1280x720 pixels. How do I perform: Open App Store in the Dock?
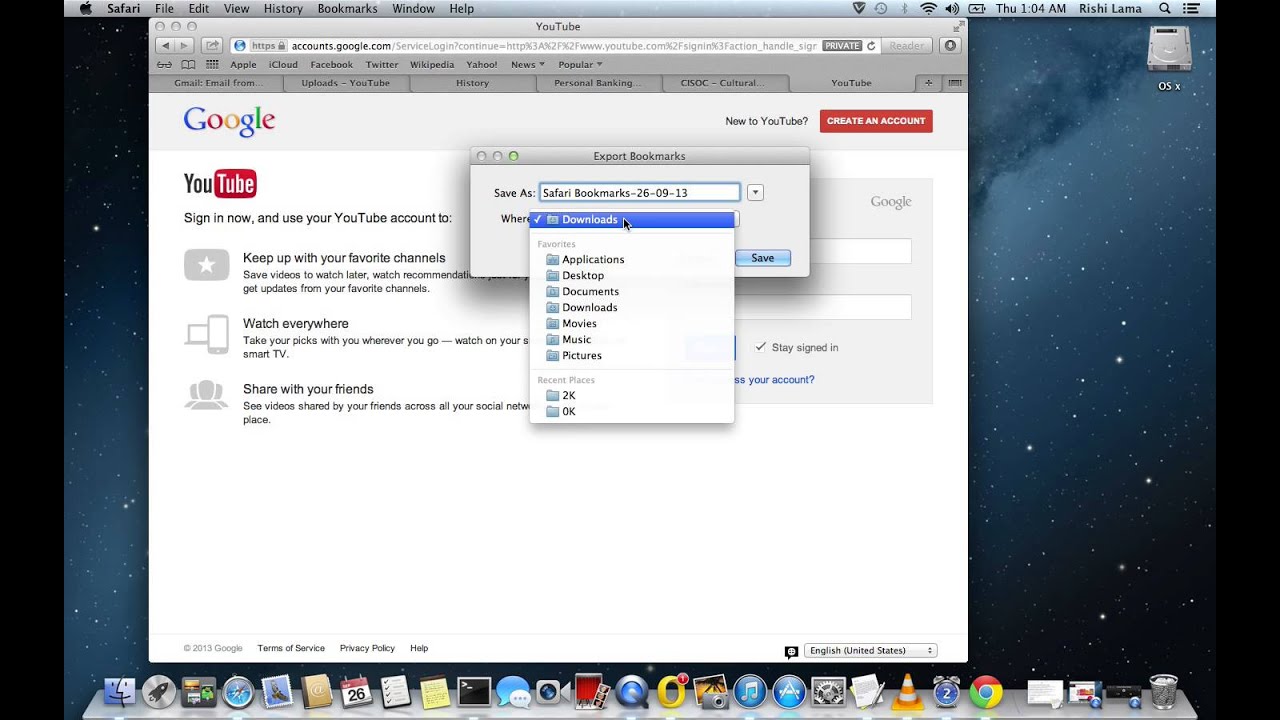coord(789,692)
